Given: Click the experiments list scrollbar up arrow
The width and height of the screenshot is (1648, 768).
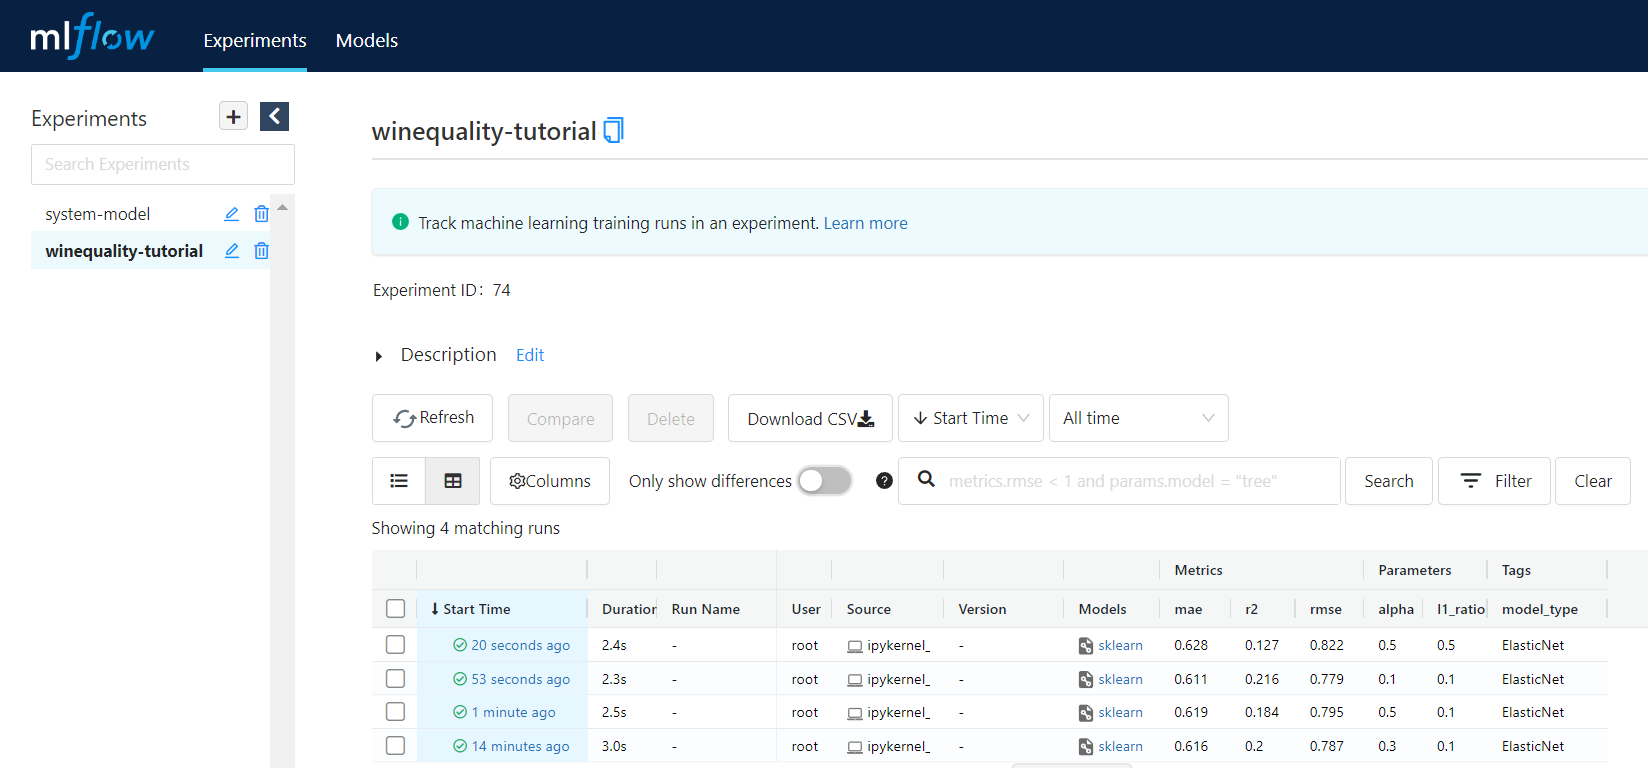Looking at the screenshot, I should pos(283,208).
